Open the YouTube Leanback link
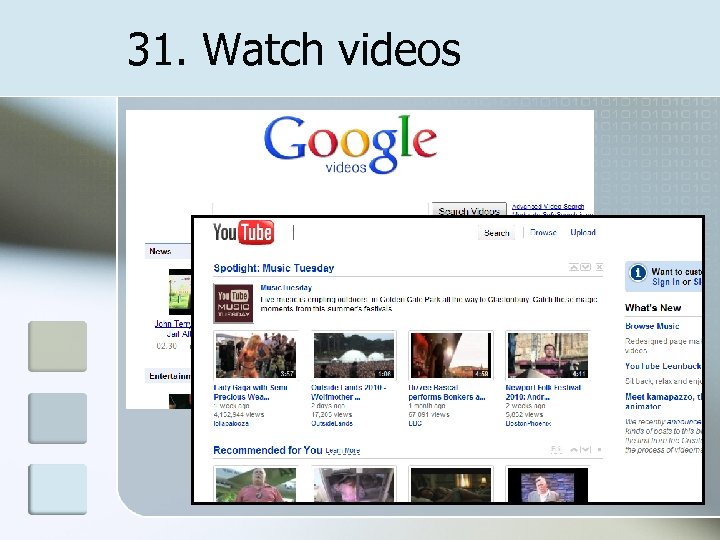 [663, 366]
